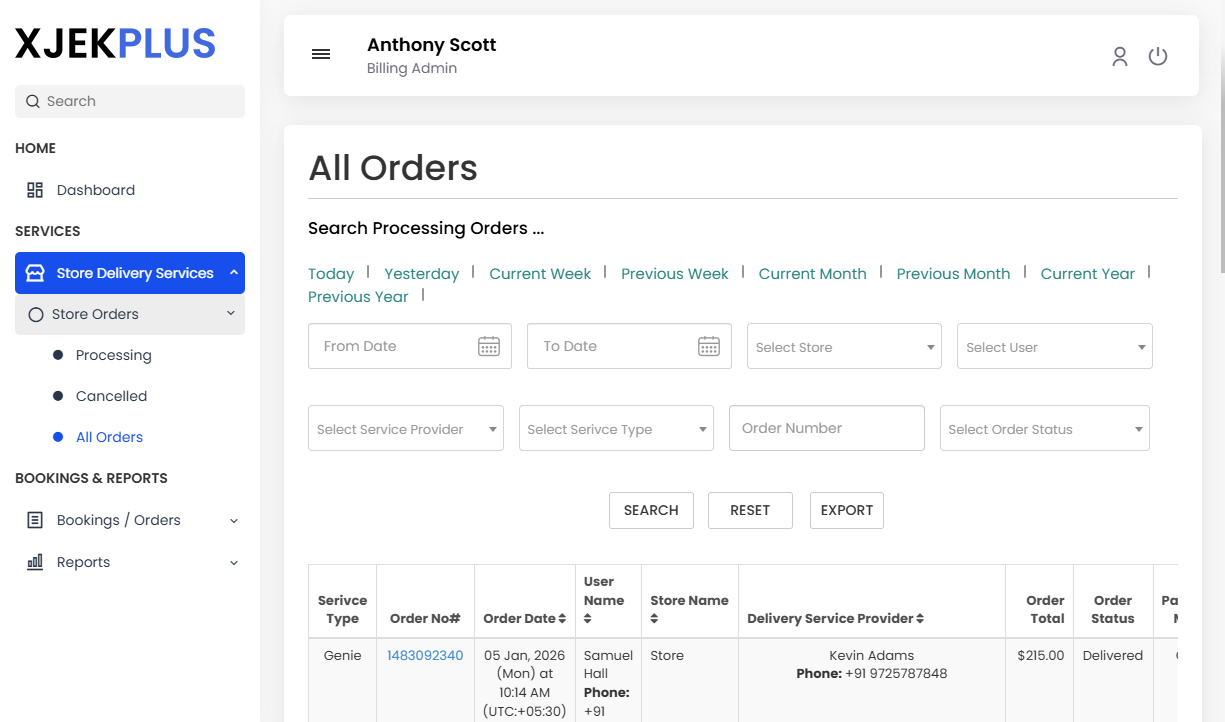
Task: Click the hamburger menu icon
Action: tap(320, 54)
